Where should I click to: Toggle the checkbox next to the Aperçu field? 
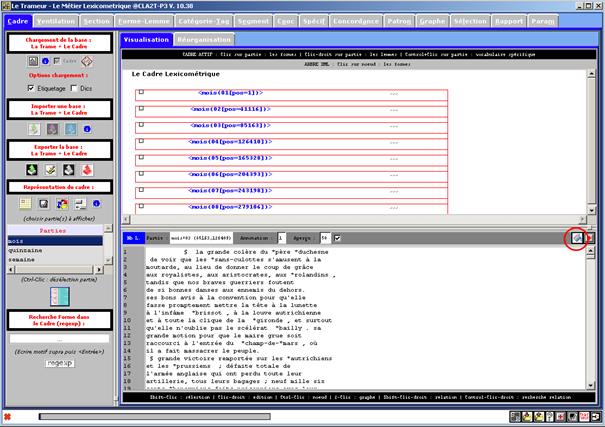pos(337,238)
